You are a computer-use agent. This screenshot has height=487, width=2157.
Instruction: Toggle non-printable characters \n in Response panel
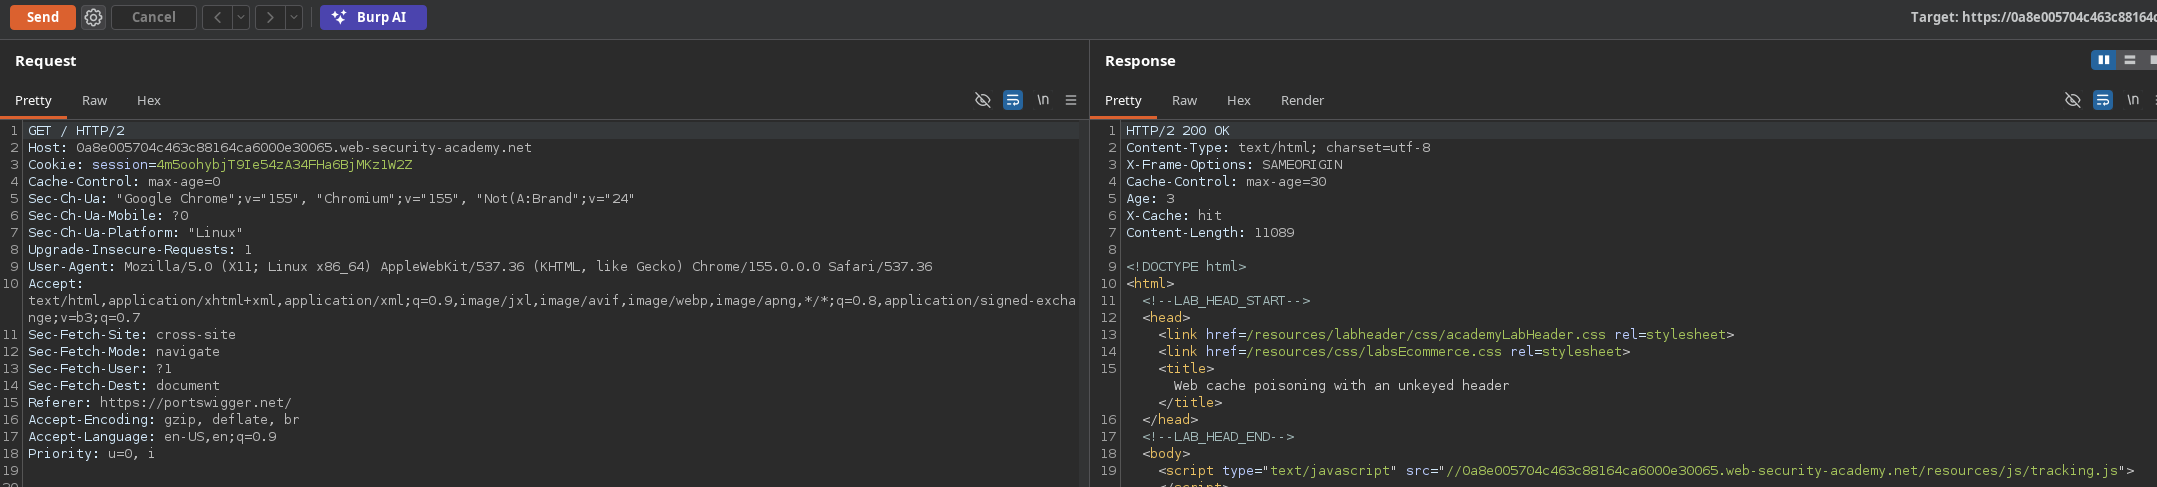pyautogui.click(x=2133, y=100)
